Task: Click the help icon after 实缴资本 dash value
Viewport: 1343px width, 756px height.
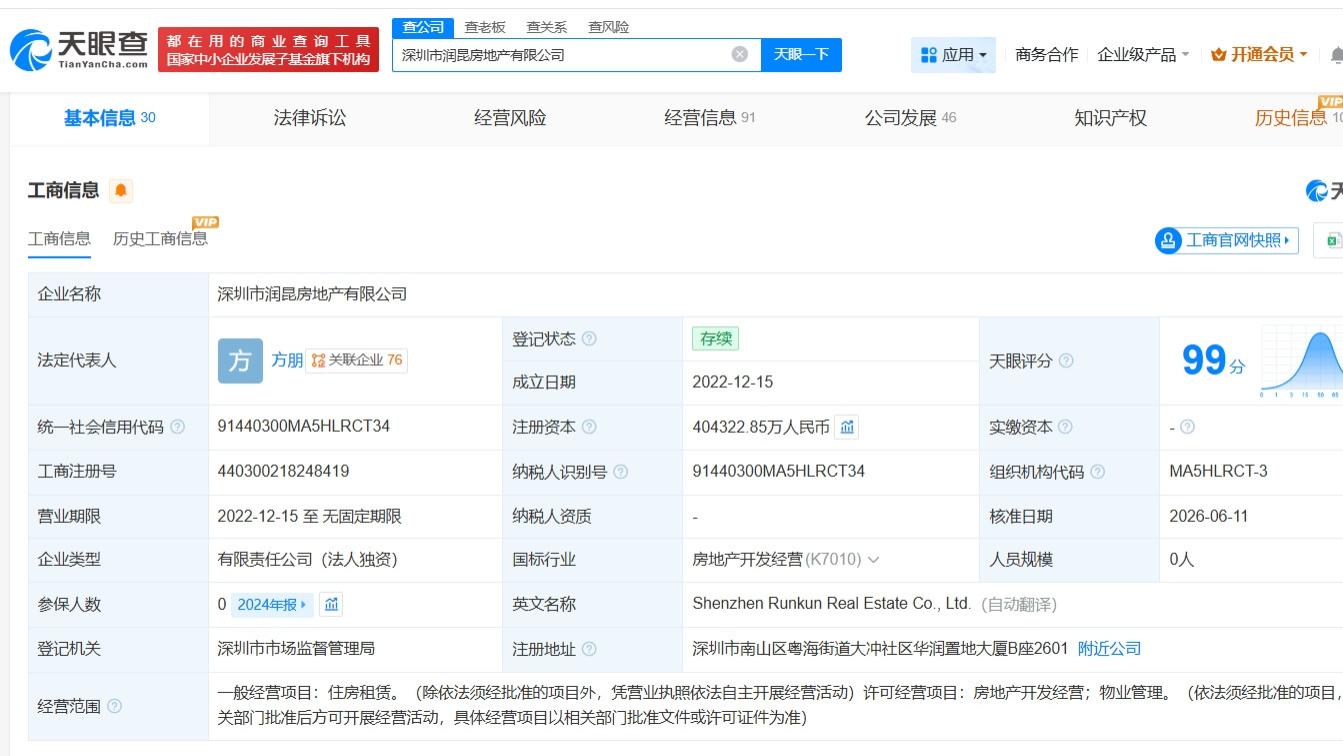Action: pyautogui.click(x=1187, y=427)
